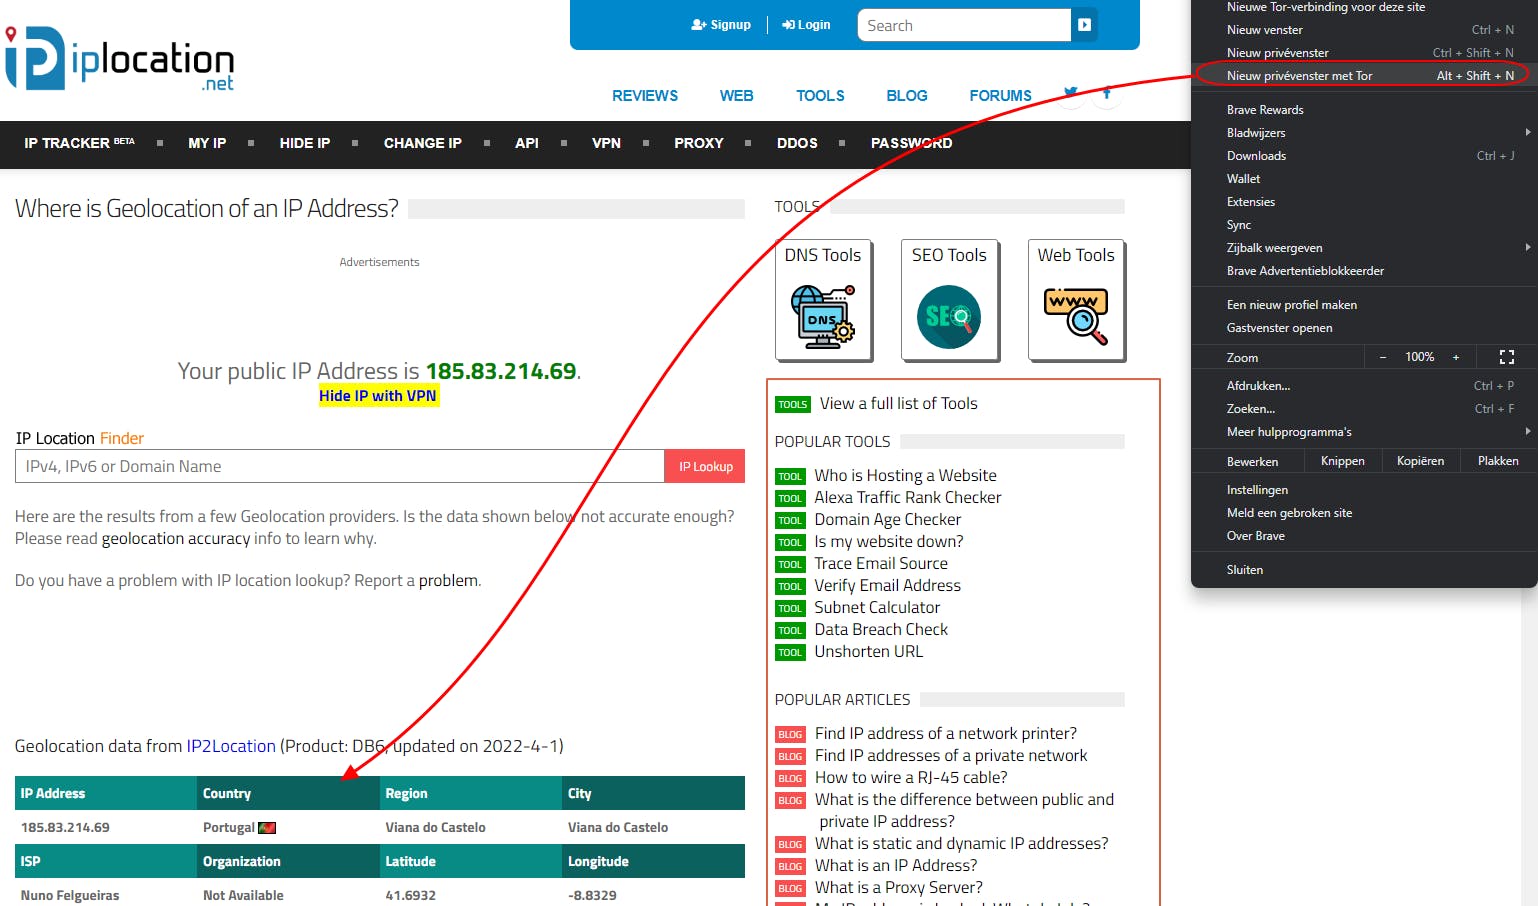Focus the Search input field
Viewport: 1538px width, 906px height.
click(964, 25)
